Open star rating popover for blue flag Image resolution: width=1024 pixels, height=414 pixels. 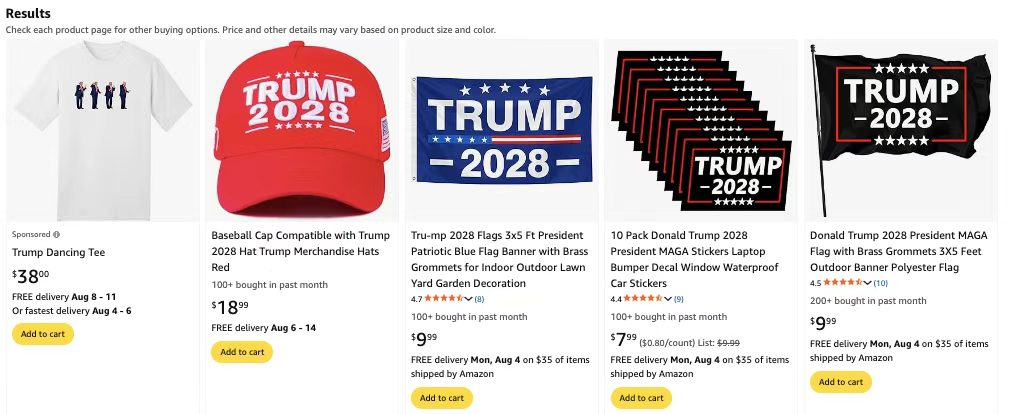(468, 299)
